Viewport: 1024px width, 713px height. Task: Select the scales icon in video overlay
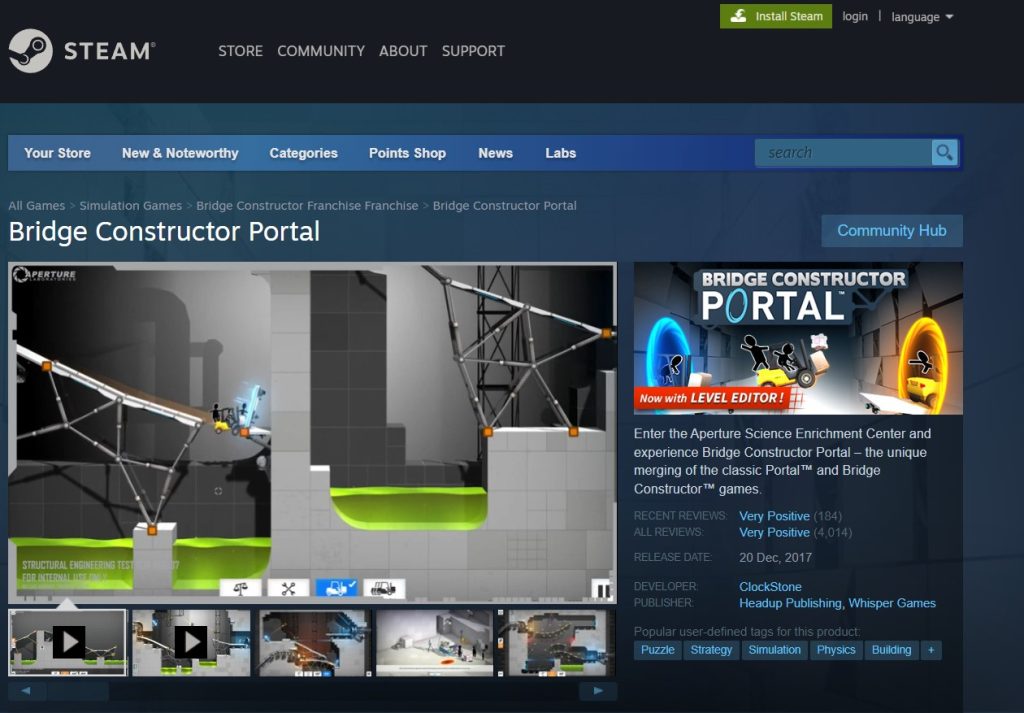[240, 588]
